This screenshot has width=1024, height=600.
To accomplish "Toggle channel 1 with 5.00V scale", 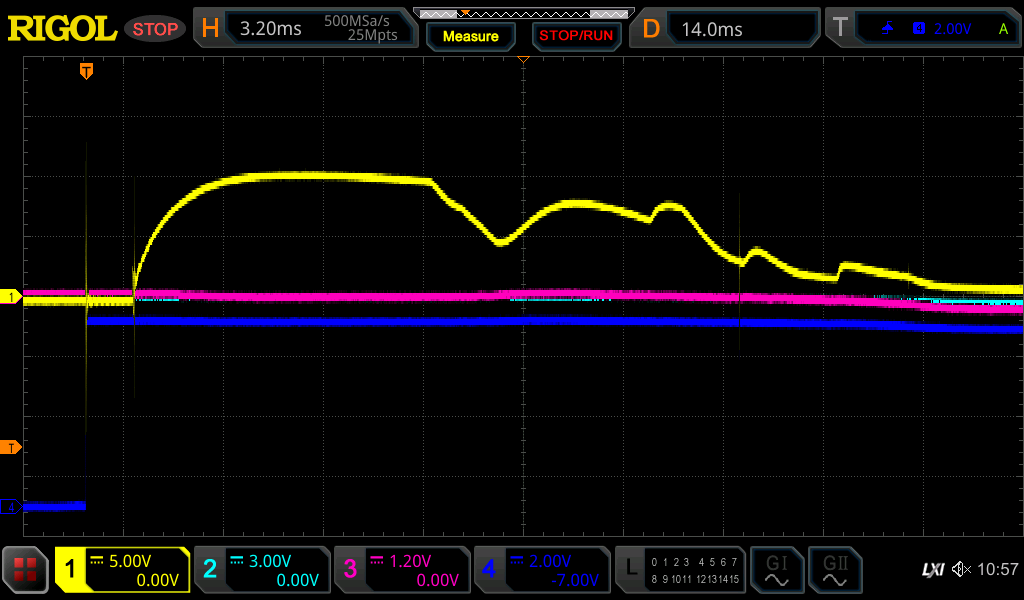I will coord(122,570).
